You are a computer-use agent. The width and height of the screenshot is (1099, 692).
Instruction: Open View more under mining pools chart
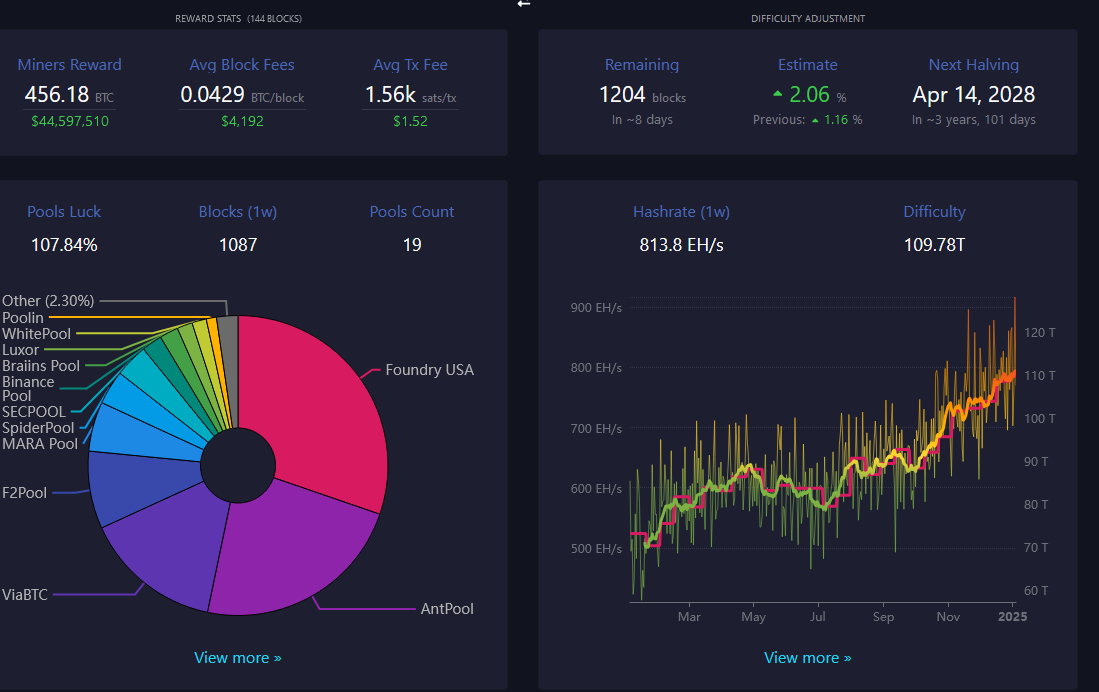click(x=238, y=658)
